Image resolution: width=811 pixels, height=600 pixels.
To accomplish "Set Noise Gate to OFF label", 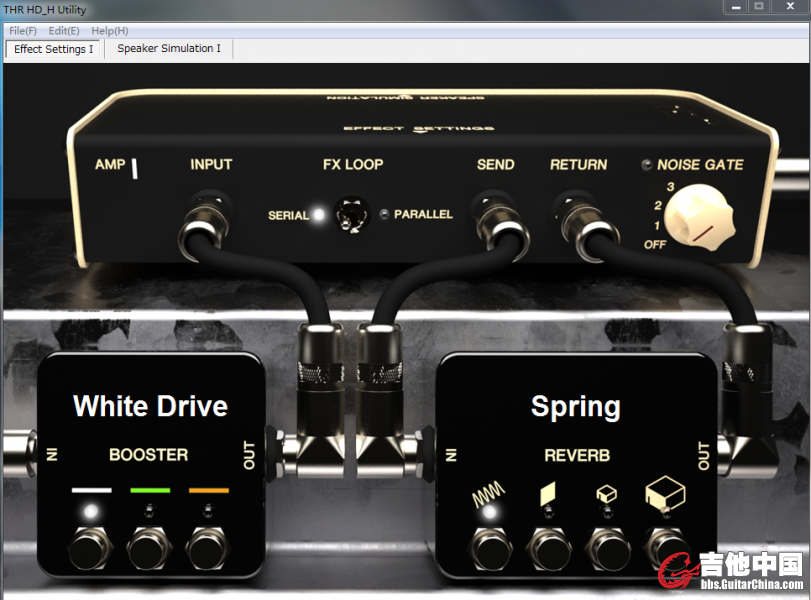I will click(654, 244).
